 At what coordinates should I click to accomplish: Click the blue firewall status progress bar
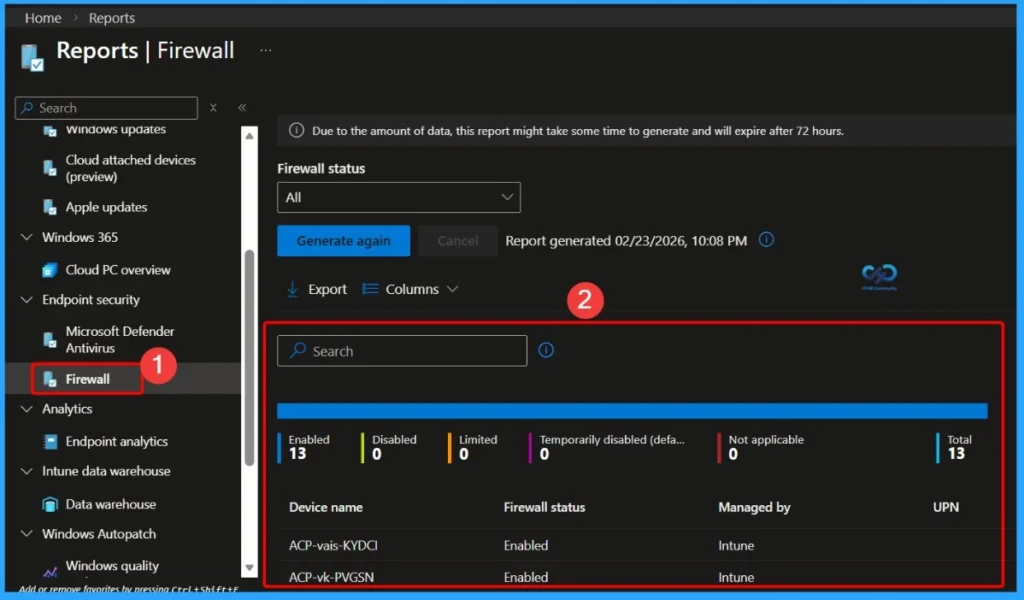click(630, 410)
